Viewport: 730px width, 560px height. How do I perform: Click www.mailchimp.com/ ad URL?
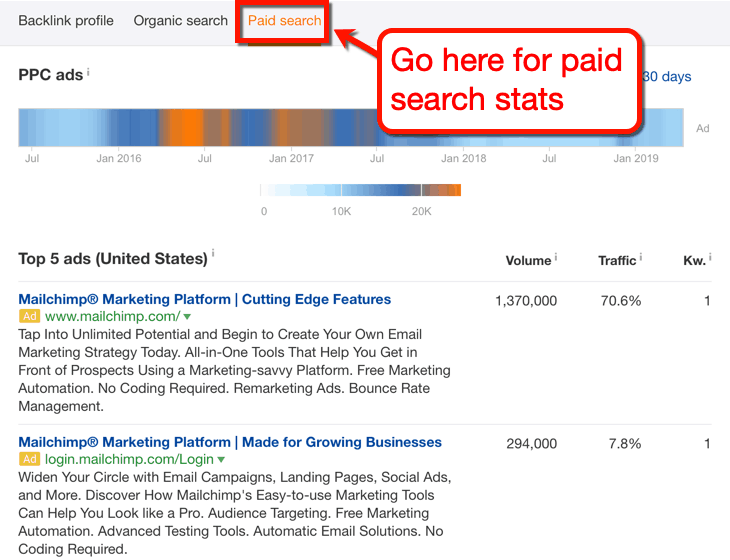tap(112, 317)
